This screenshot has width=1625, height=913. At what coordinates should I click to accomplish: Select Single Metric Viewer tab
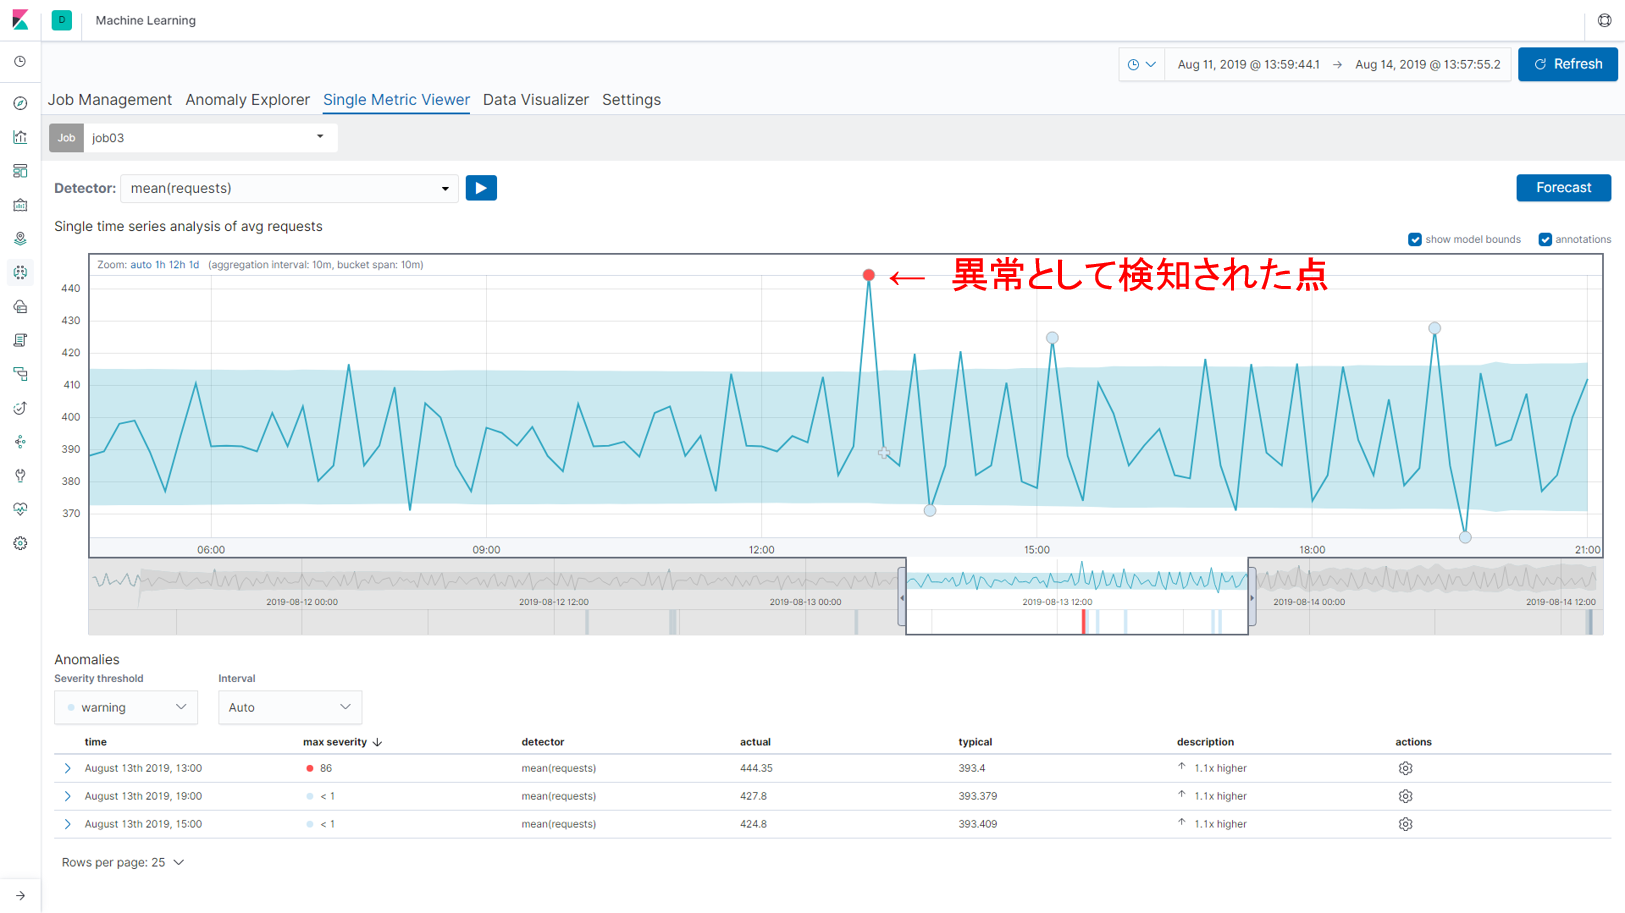click(396, 100)
